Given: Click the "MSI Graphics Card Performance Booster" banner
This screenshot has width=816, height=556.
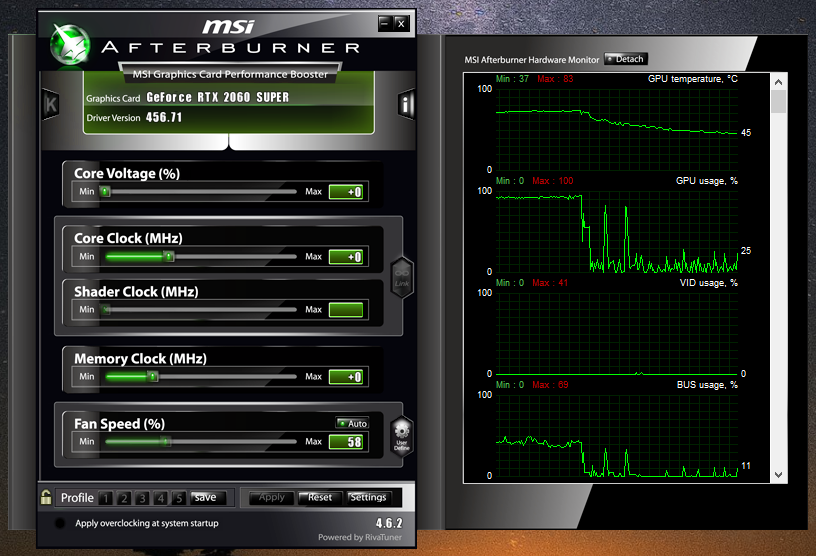Looking at the screenshot, I should click(230, 74).
